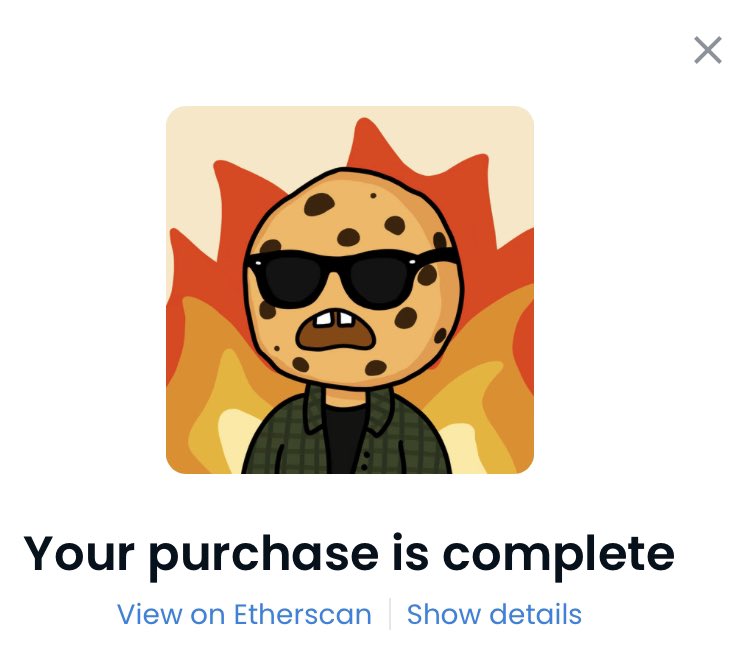Click the Show details link
733x662 pixels.
[494, 614]
